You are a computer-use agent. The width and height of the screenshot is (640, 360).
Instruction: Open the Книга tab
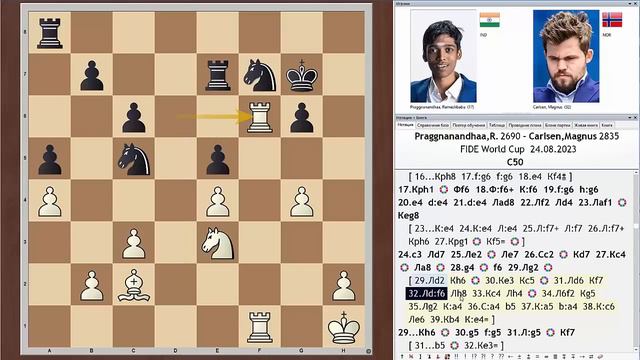click(607, 125)
